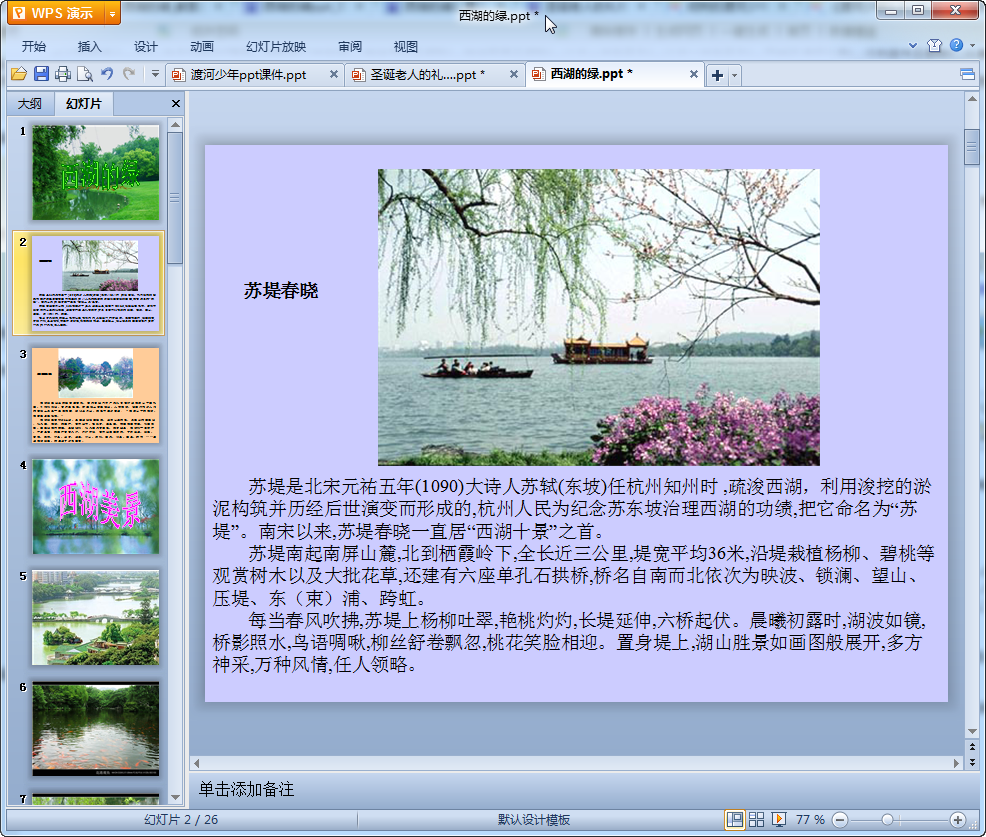
Task: Select slide 5 thumbnail with bridge
Action: pyautogui.click(x=96, y=618)
